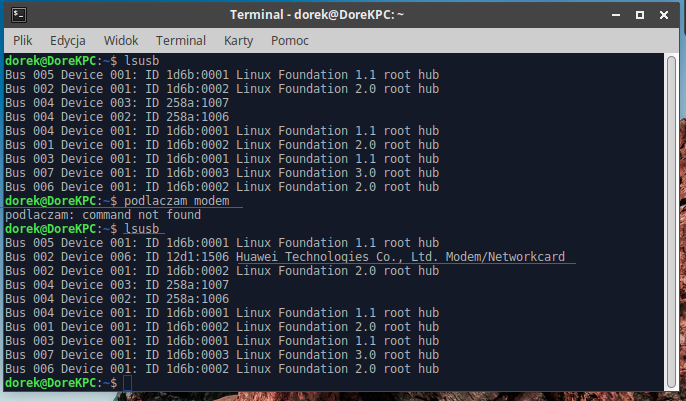The height and width of the screenshot is (401, 686).
Task: Close the Terminal window
Action: click(664, 15)
